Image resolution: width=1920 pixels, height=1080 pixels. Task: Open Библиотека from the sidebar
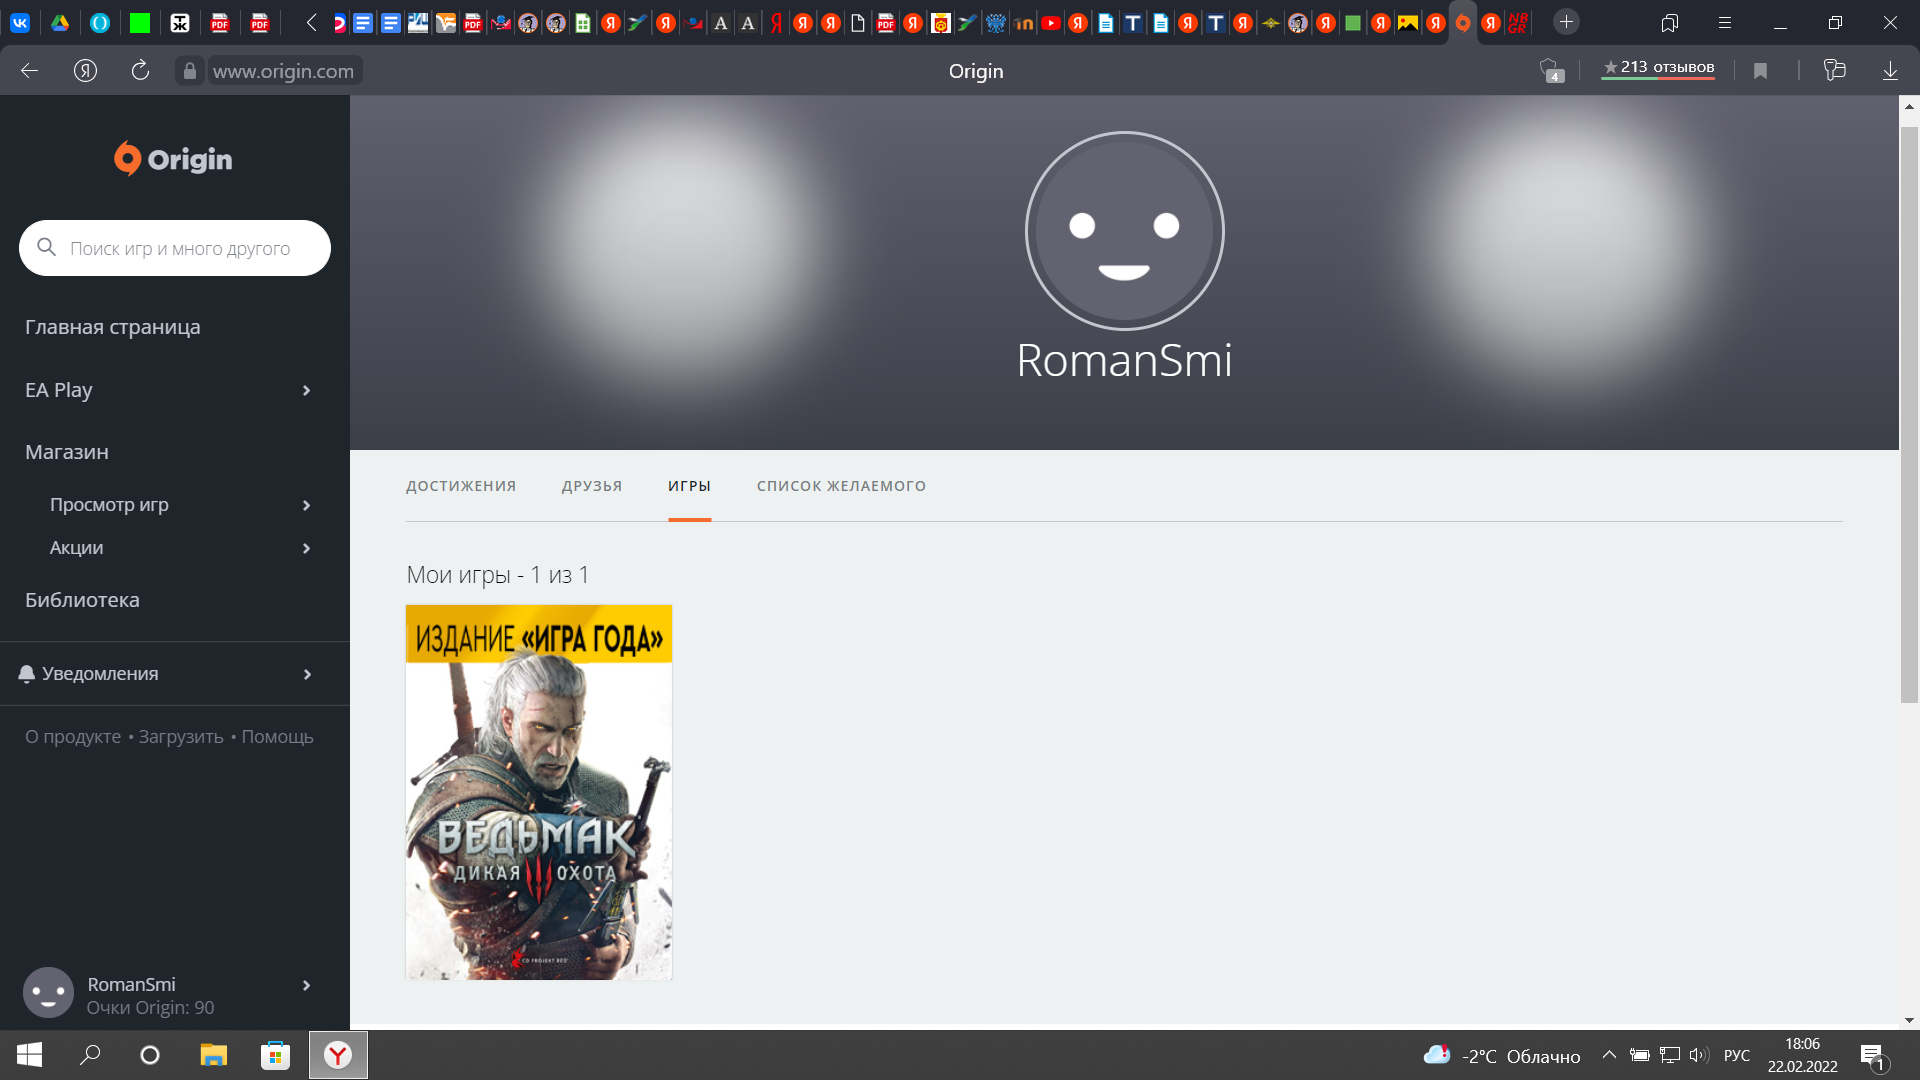click(x=82, y=599)
